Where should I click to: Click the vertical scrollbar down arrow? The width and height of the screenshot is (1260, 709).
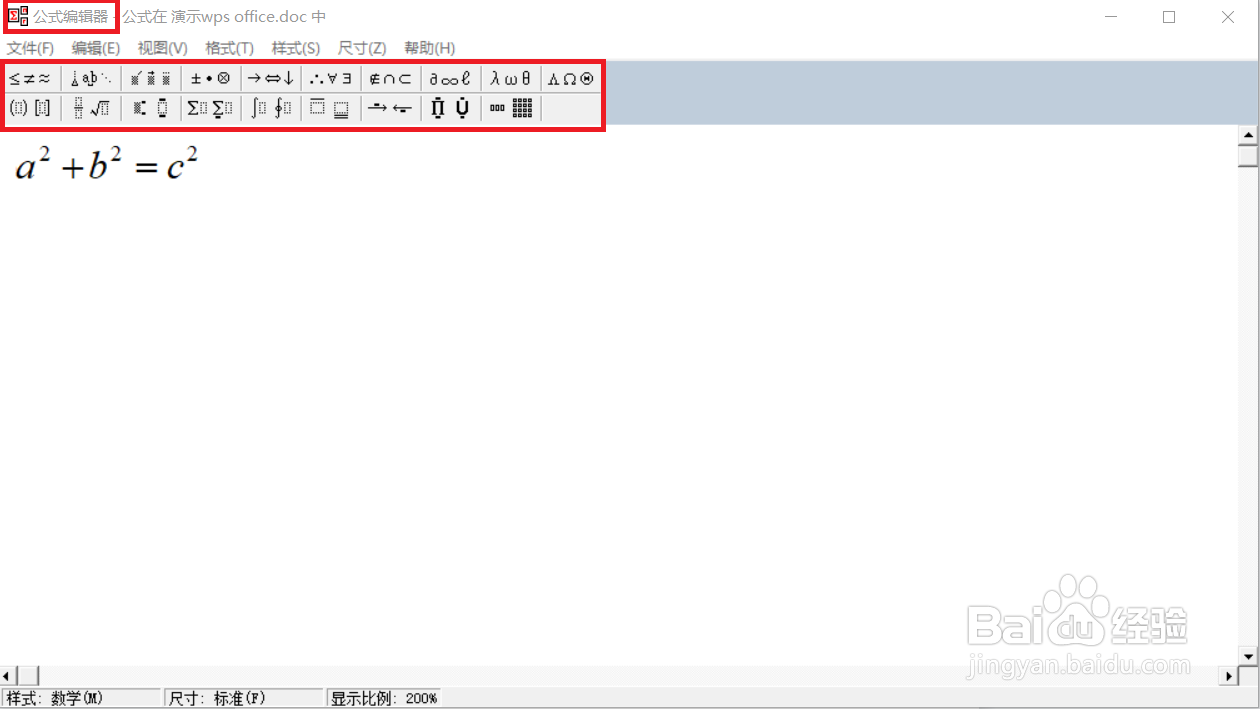[x=1248, y=656]
